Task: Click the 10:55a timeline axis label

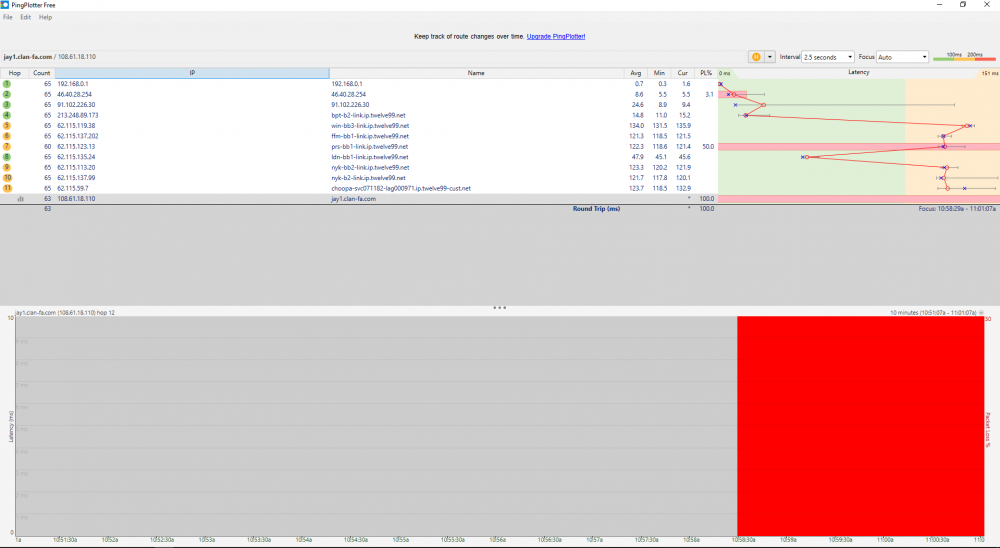Action: (401, 540)
